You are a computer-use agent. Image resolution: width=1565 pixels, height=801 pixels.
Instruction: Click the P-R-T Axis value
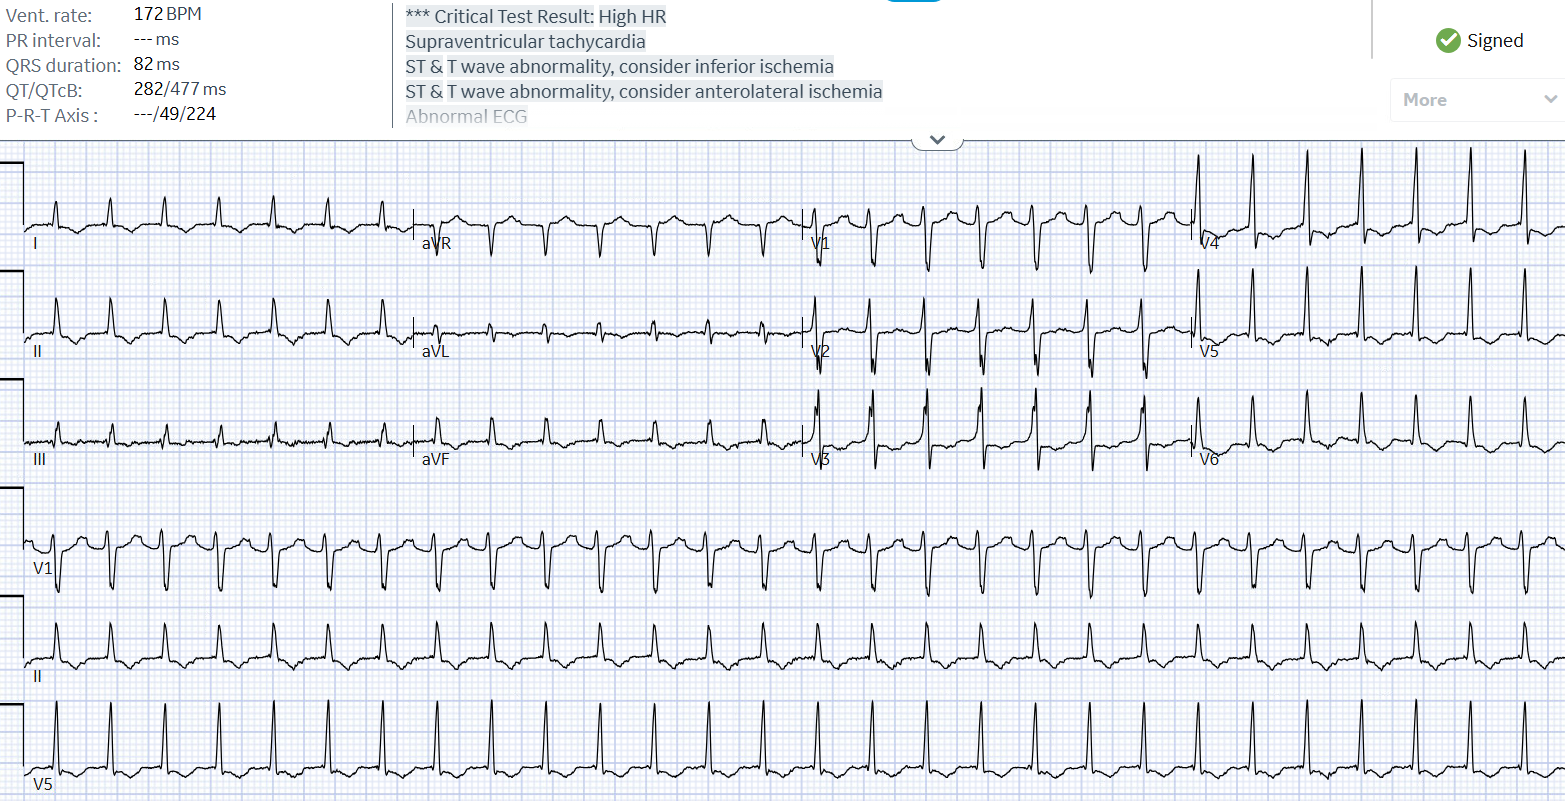[174, 115]
